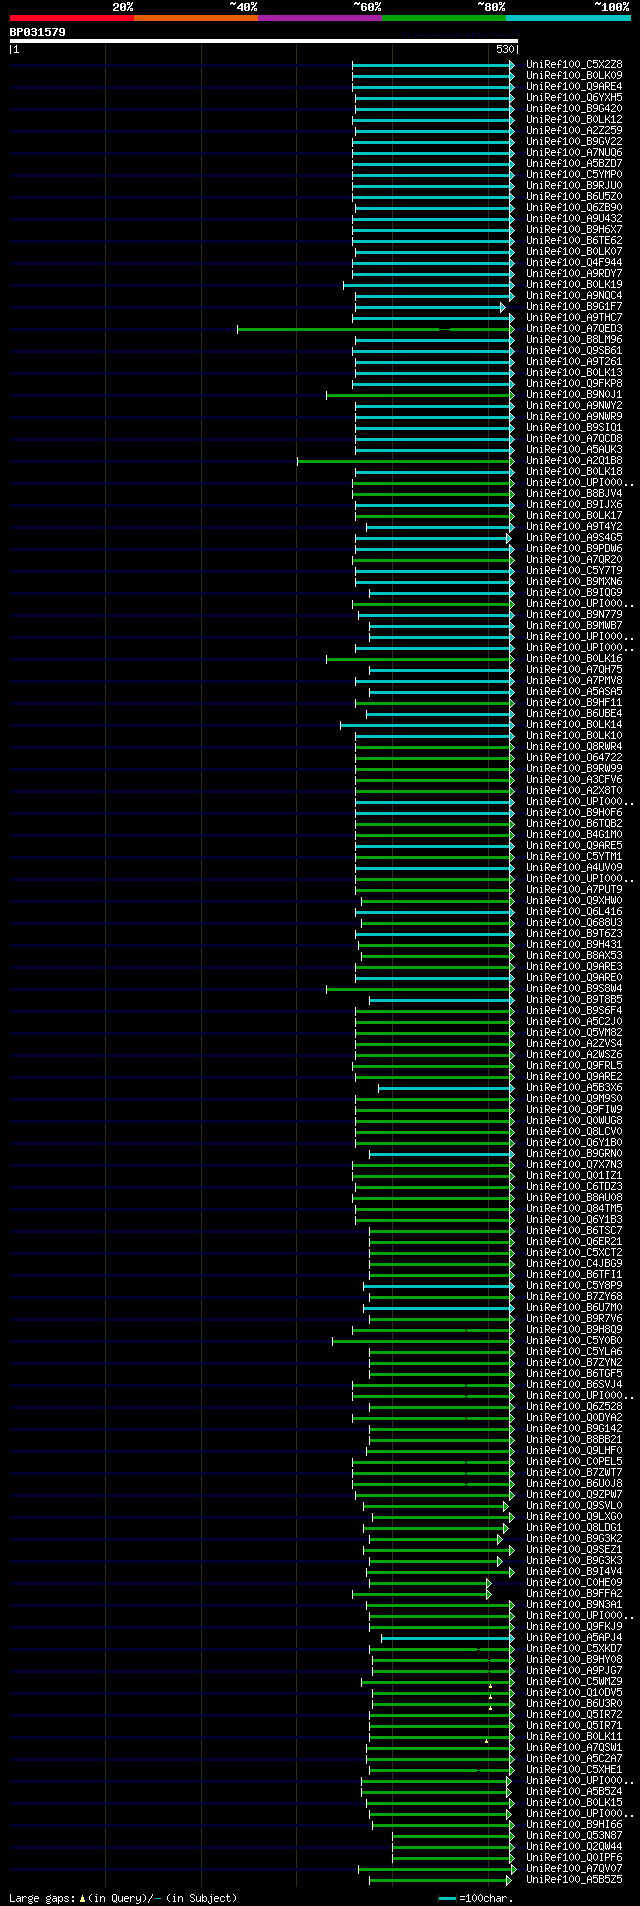Select hit label UniRef100_C5Y7T9
640x1906 pixels.
[574, 570]
